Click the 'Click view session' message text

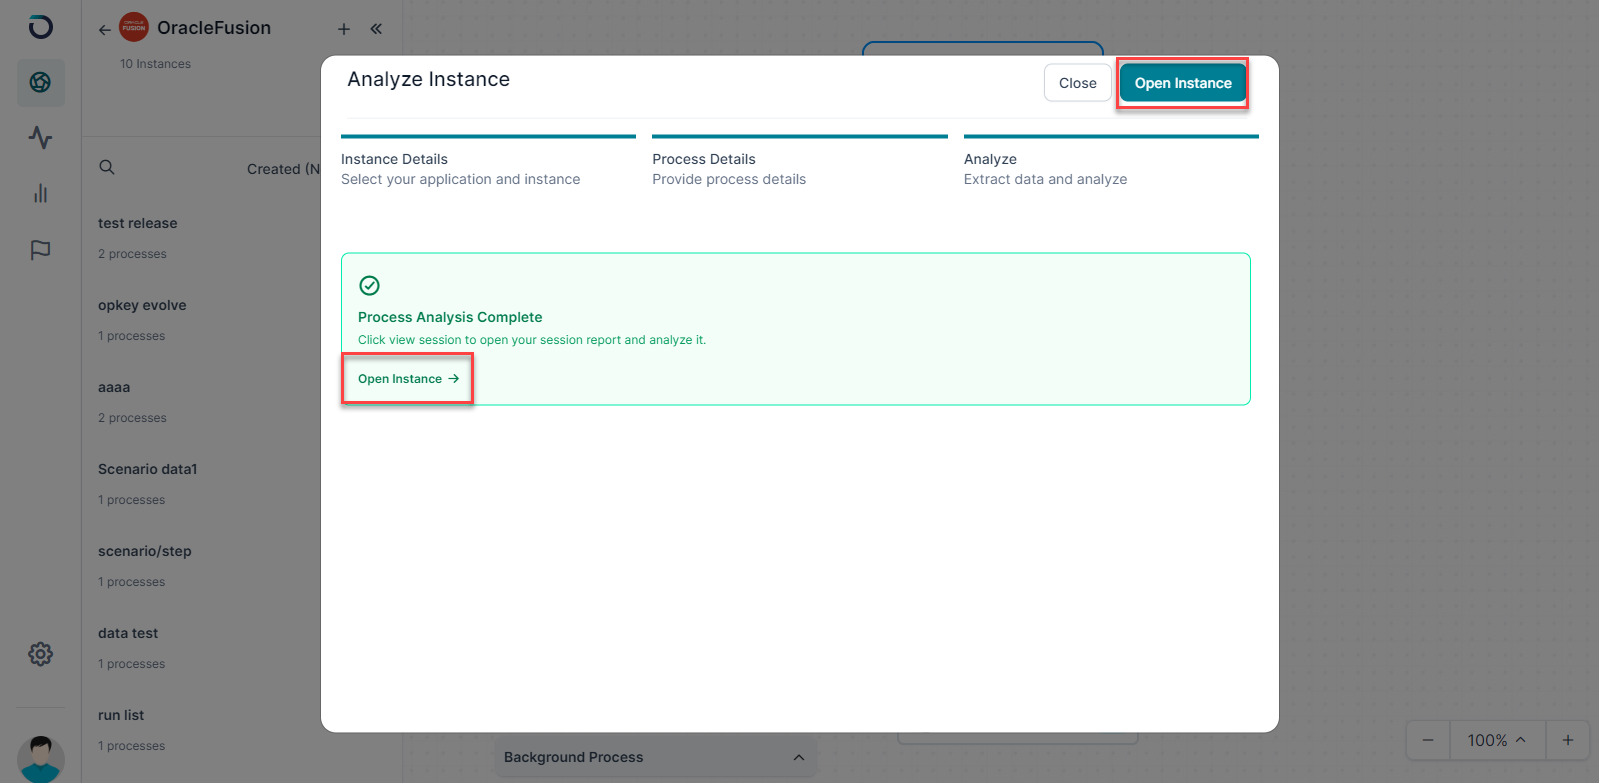pos(532,340)
